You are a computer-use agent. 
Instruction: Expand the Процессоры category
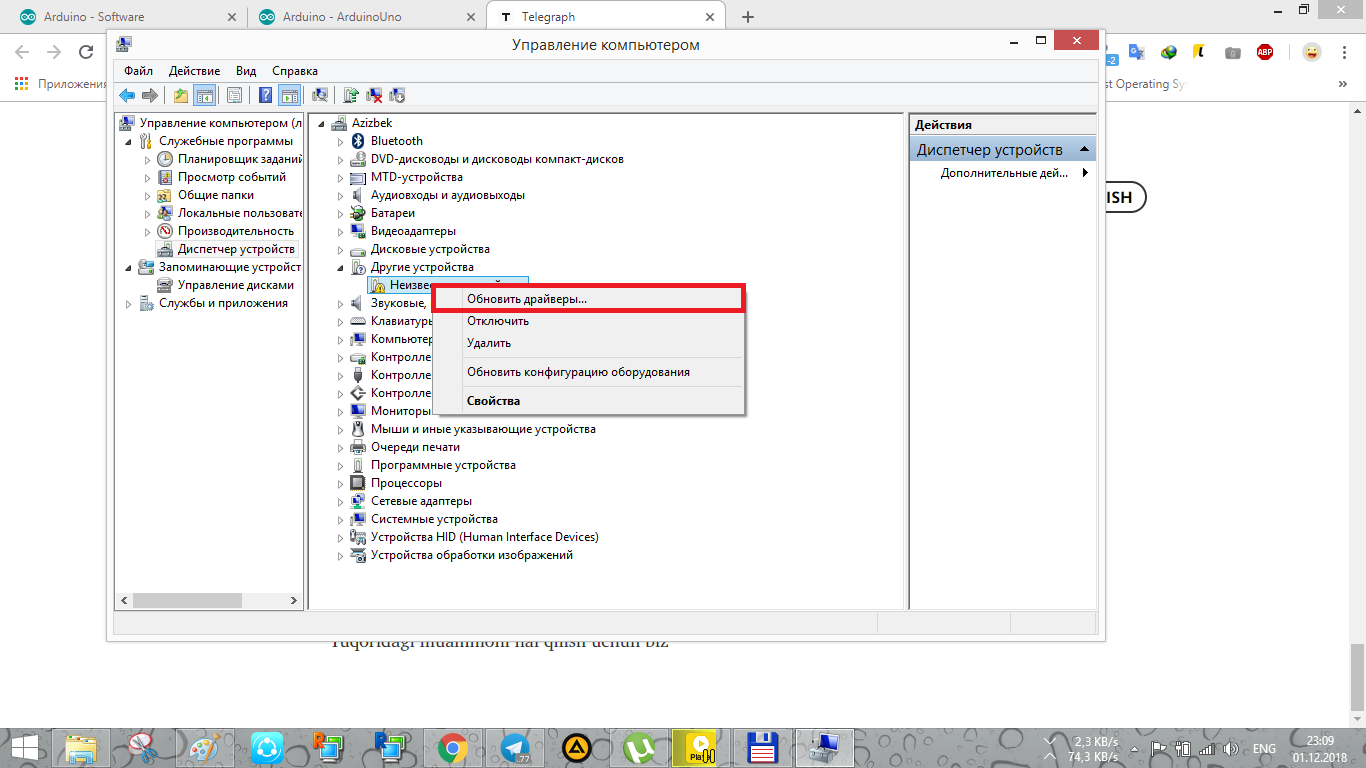click(x=340, y=483)
